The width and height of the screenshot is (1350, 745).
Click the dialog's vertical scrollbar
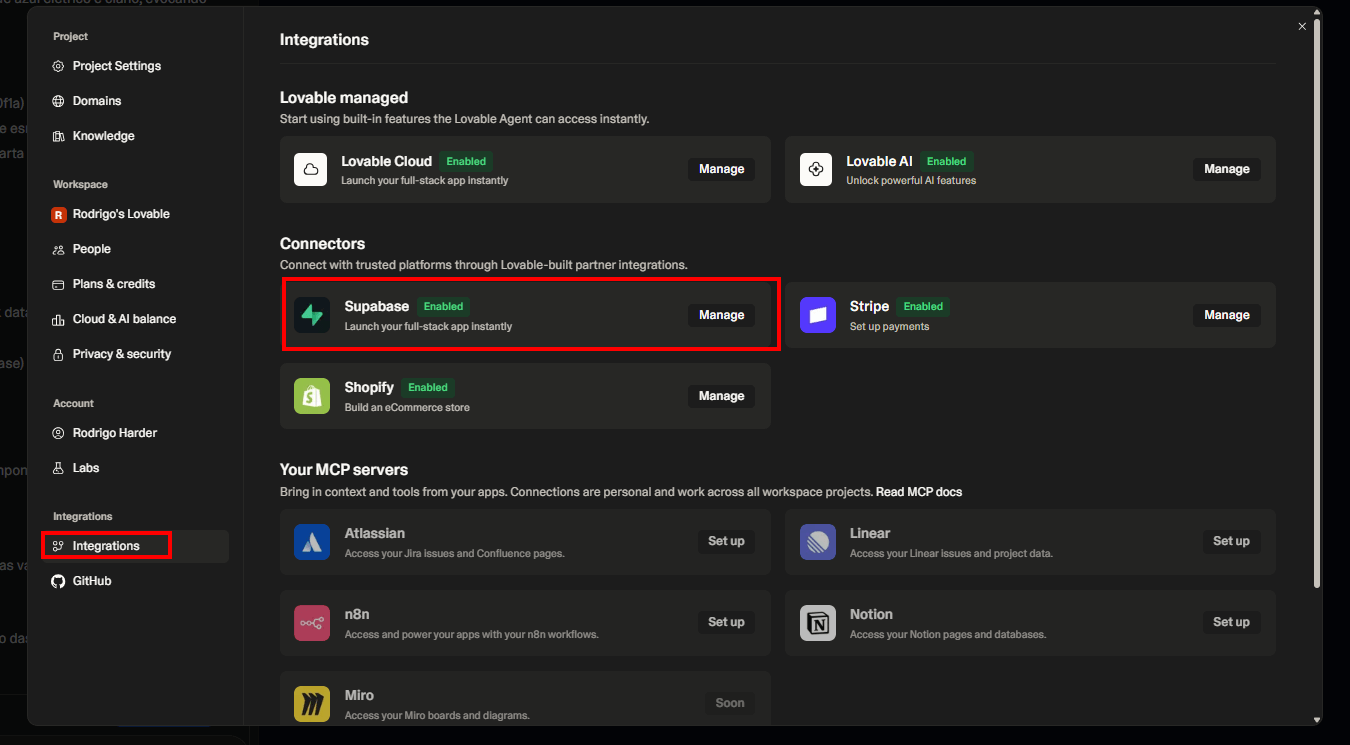pyautogui.click(x=1317, y=305)
